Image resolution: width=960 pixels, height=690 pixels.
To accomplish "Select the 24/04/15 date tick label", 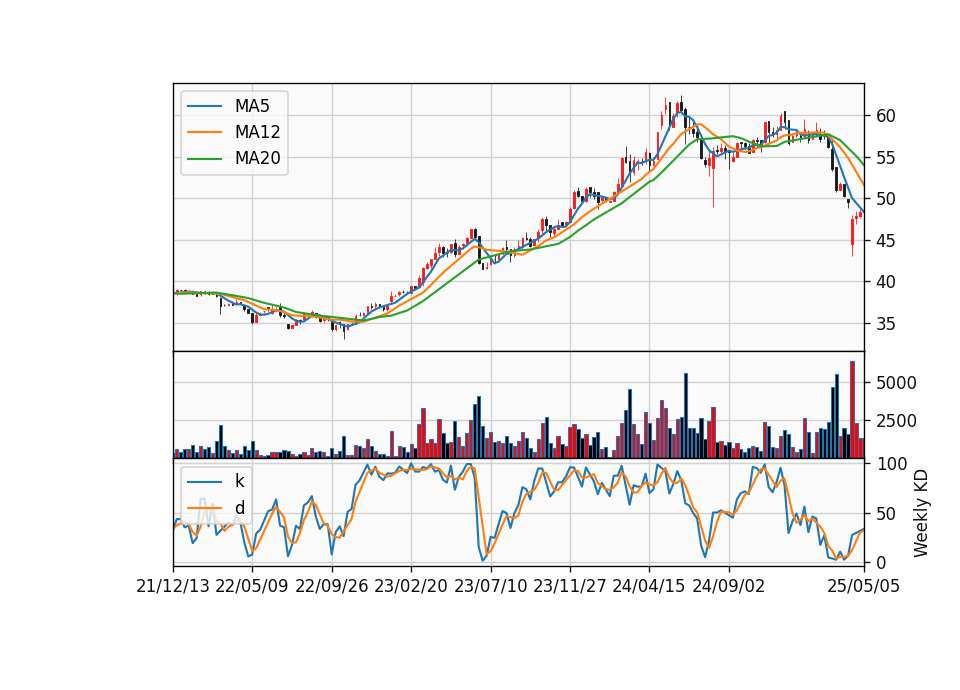I will pyautogui.click(x=648, y=587).
